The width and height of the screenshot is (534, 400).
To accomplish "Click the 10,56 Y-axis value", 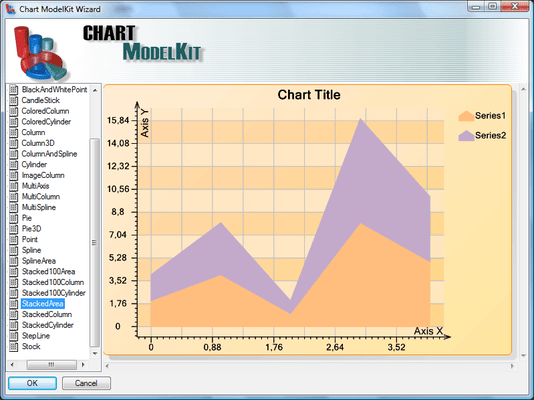I will click(118, 189).
